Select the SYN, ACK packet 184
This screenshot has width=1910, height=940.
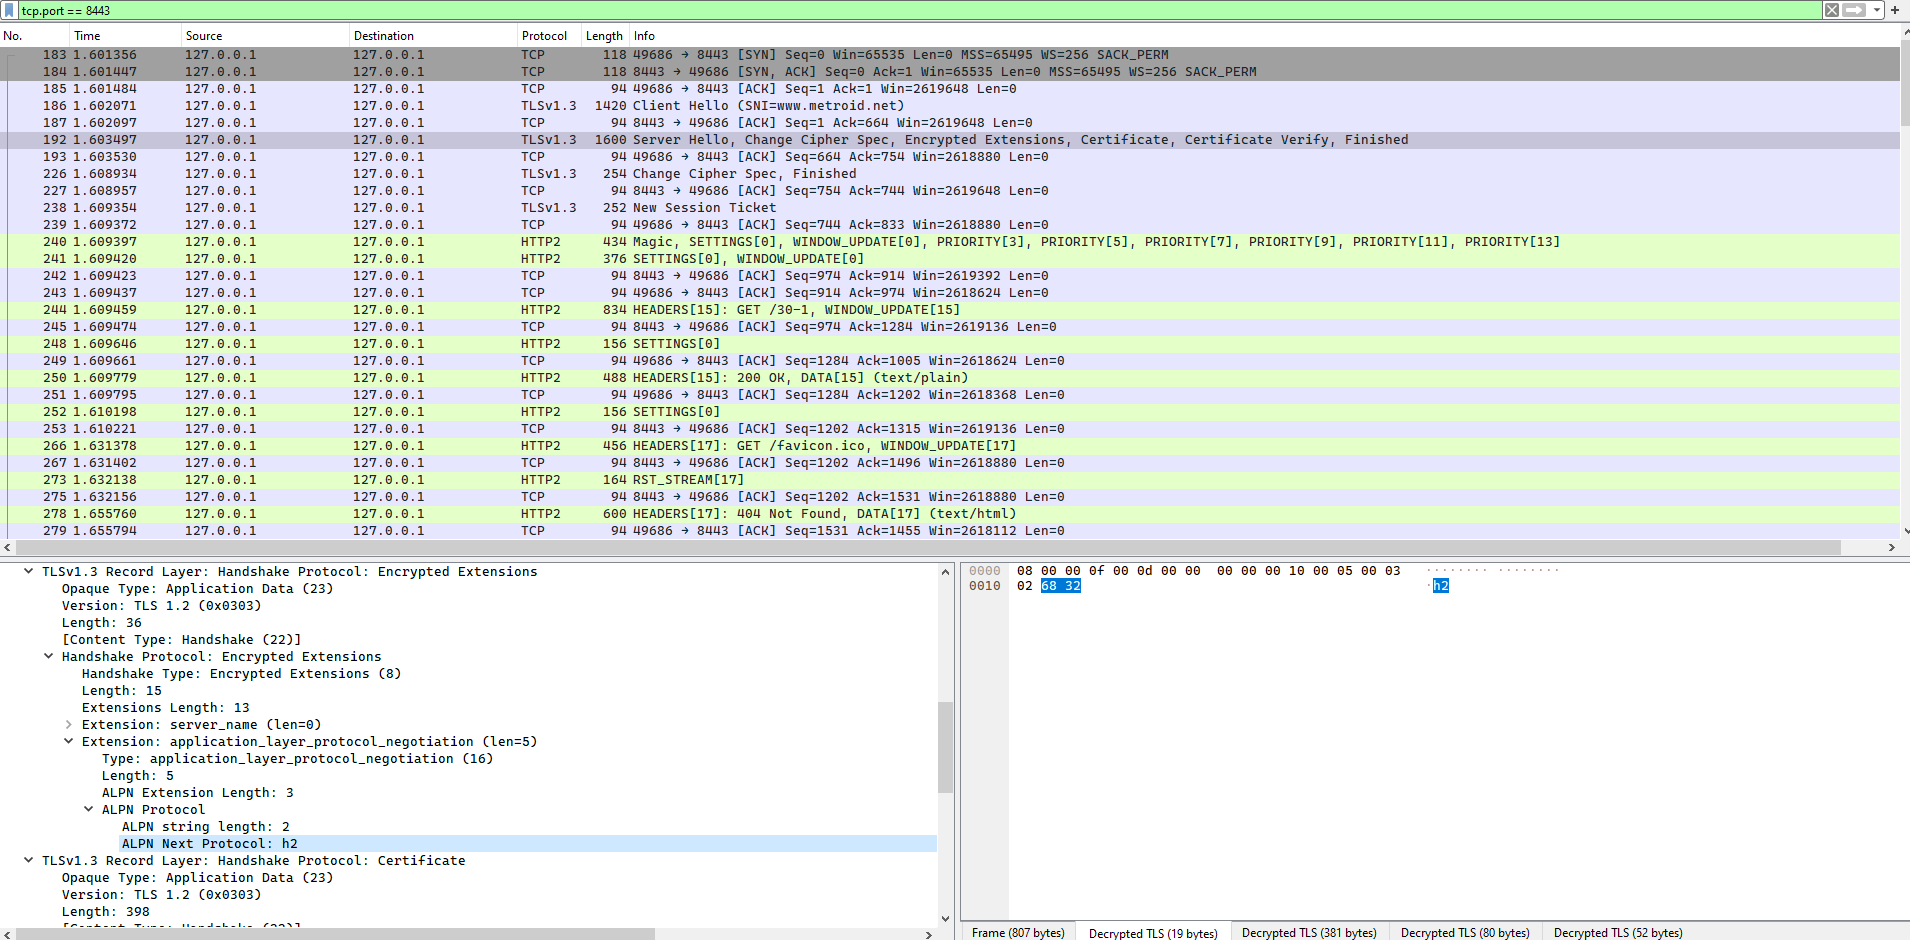point(950,72)
